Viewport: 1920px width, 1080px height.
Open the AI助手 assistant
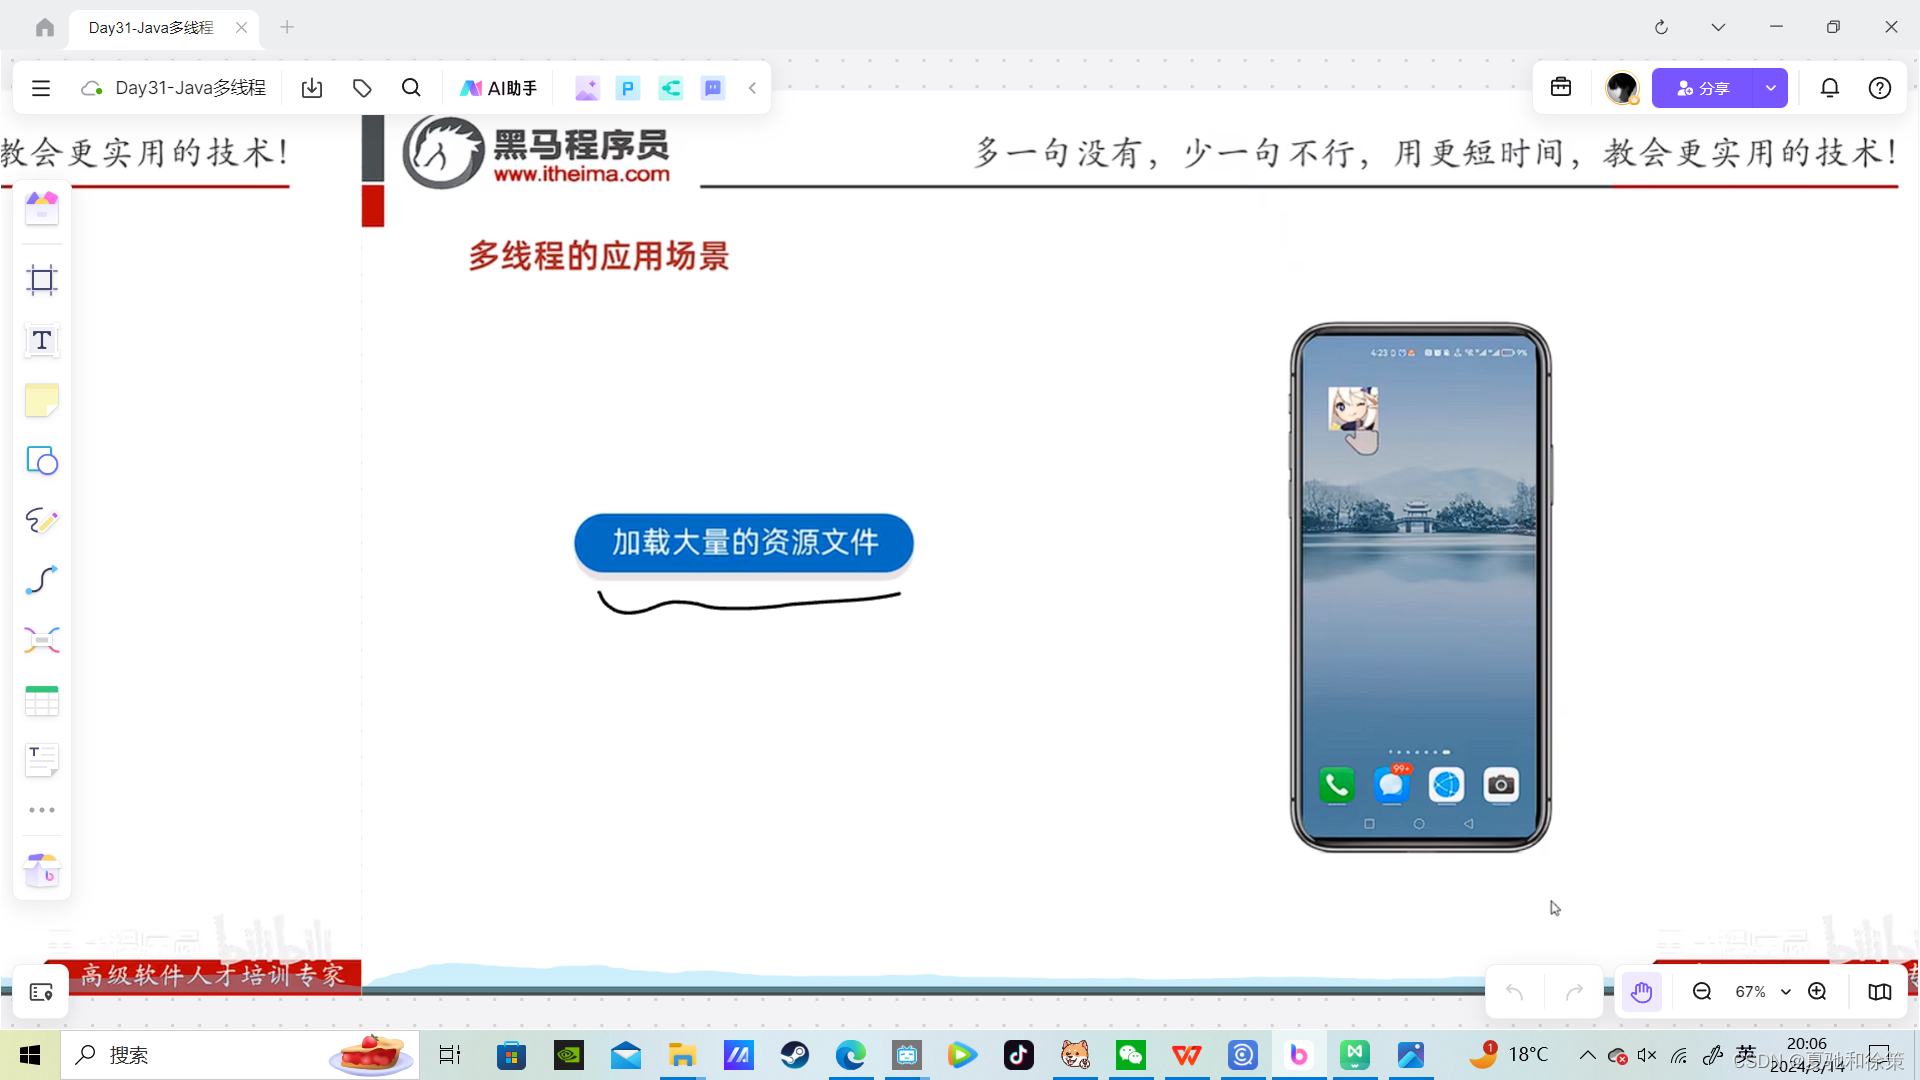[x=498, y=88]
